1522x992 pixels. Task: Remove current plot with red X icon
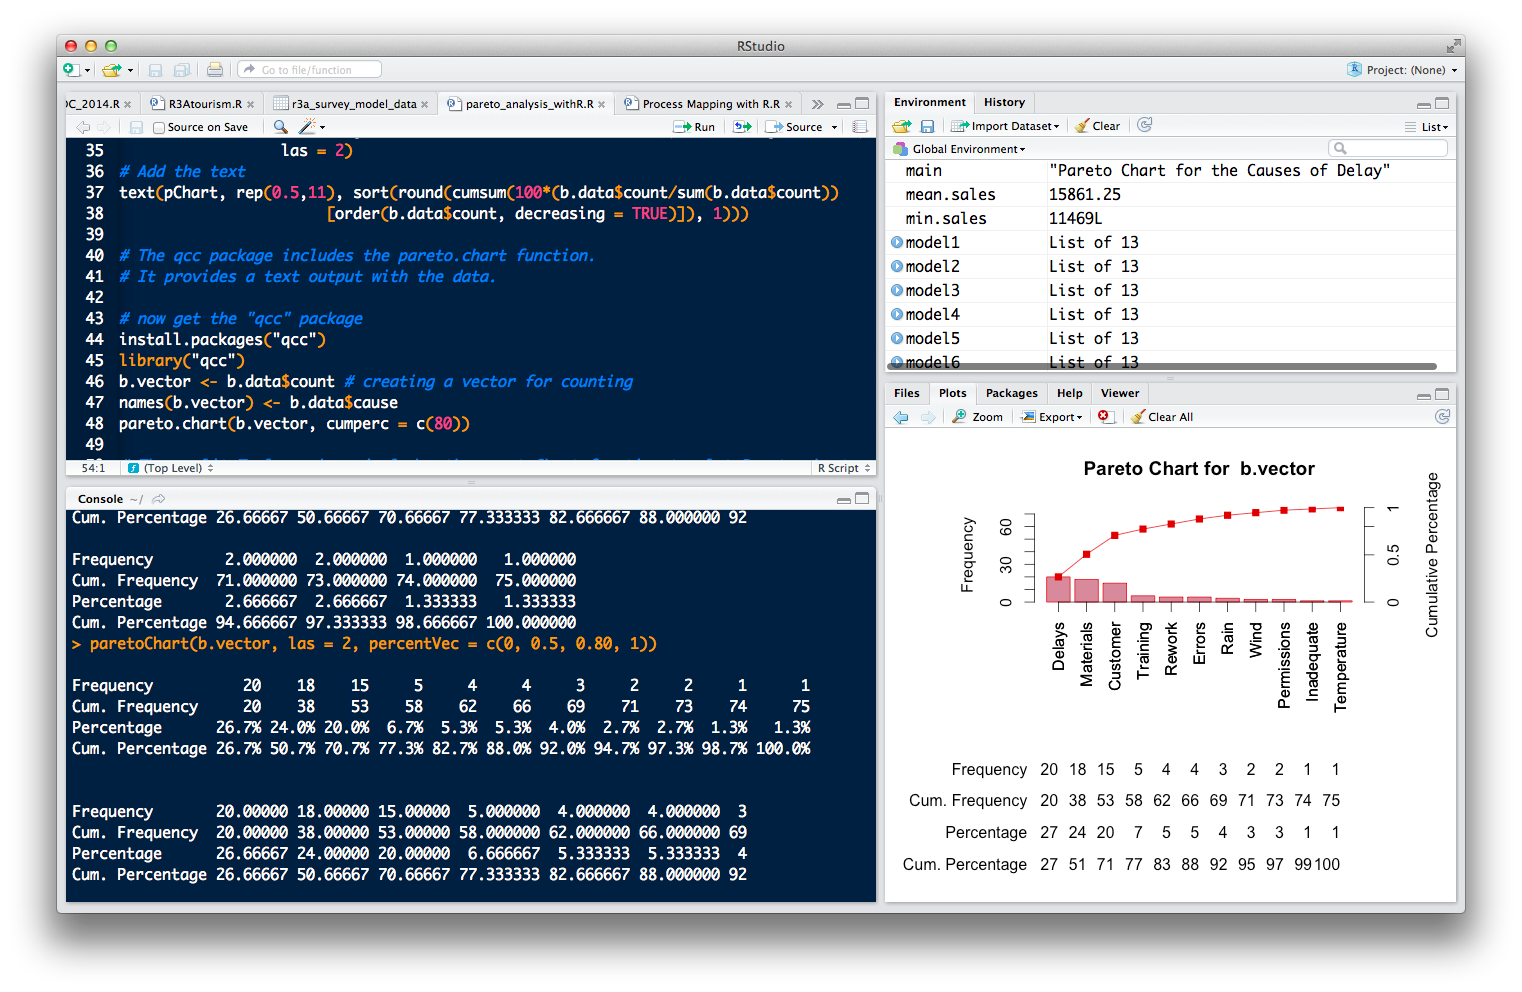[1104, 417]
